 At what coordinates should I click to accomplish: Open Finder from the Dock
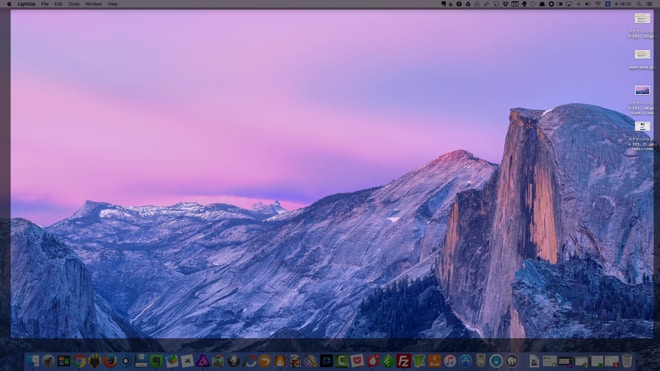(x=32, y=361)
